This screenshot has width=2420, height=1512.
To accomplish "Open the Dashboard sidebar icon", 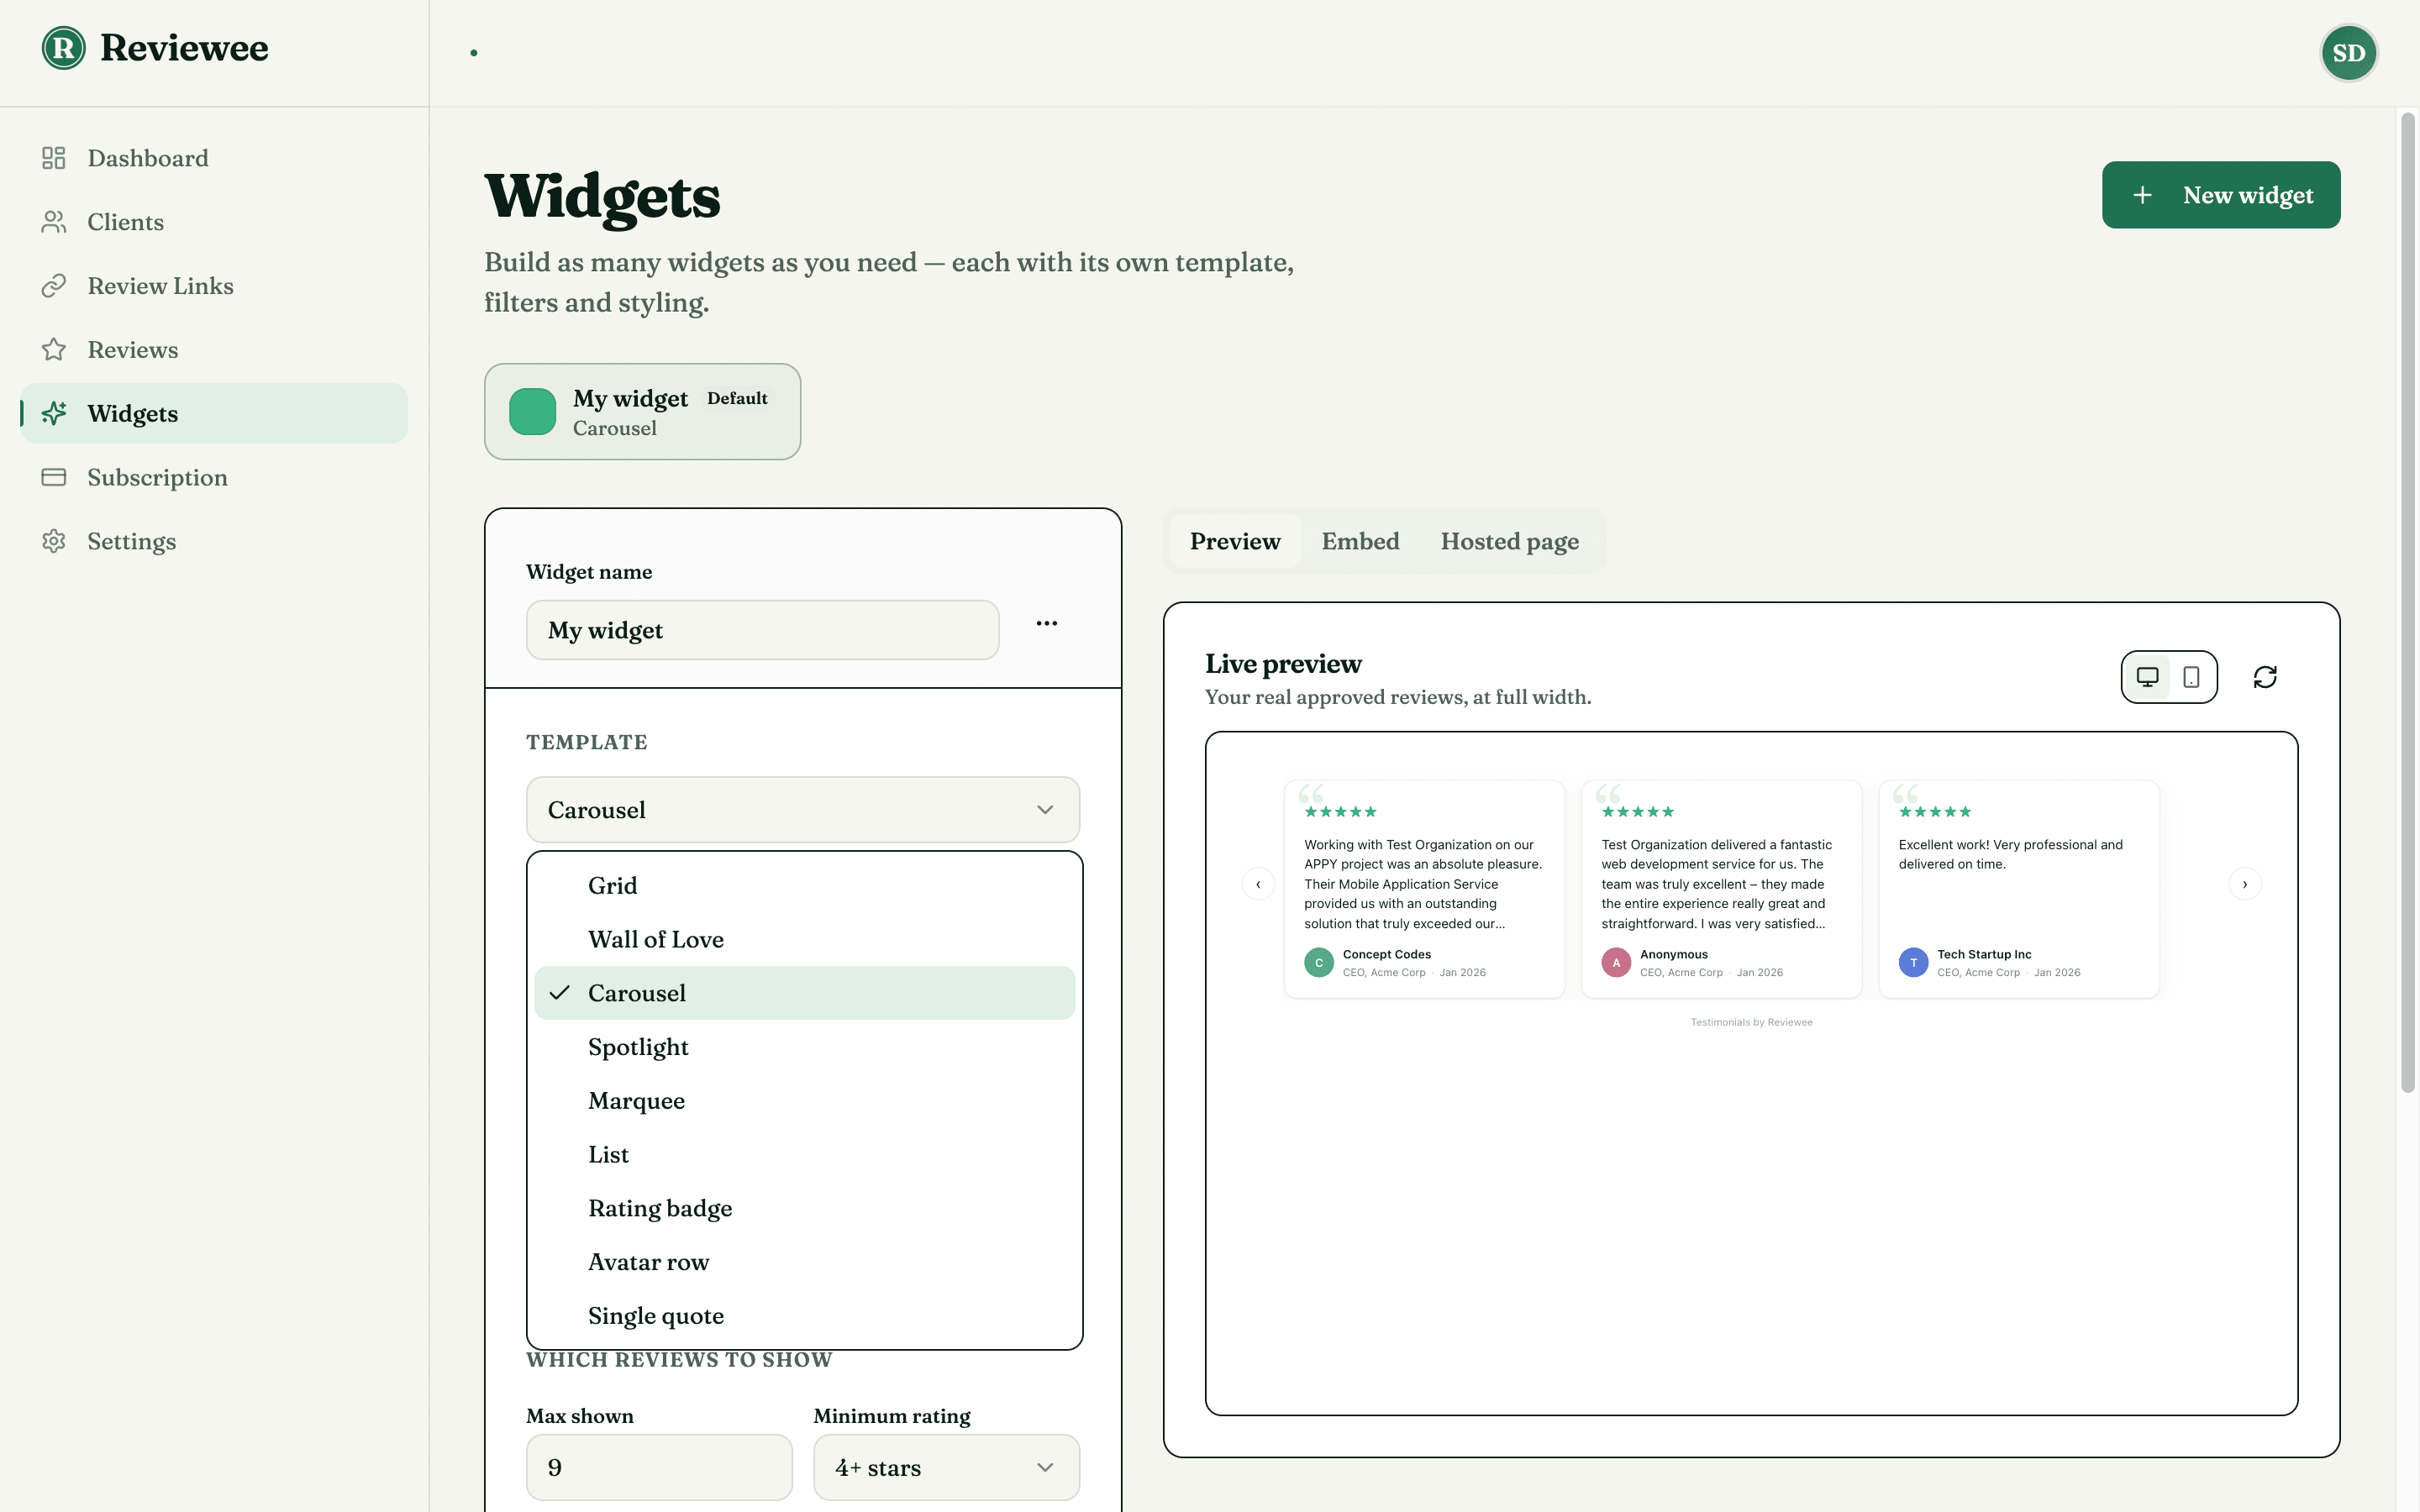I will click(54, 158).
